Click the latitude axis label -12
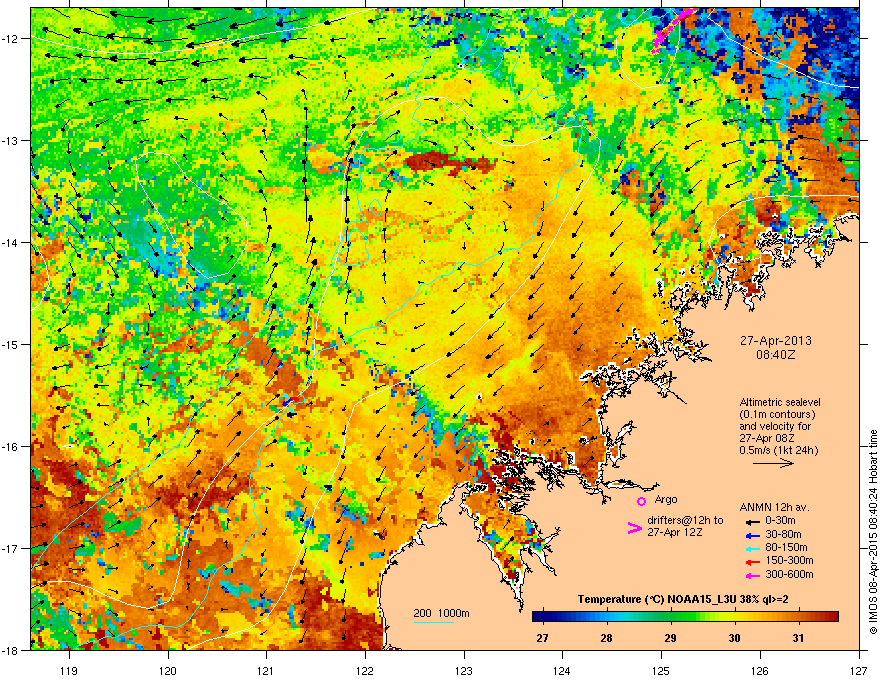Image resolution: width=880 pixels, height=680 pixels. click(x=11, y=39)
